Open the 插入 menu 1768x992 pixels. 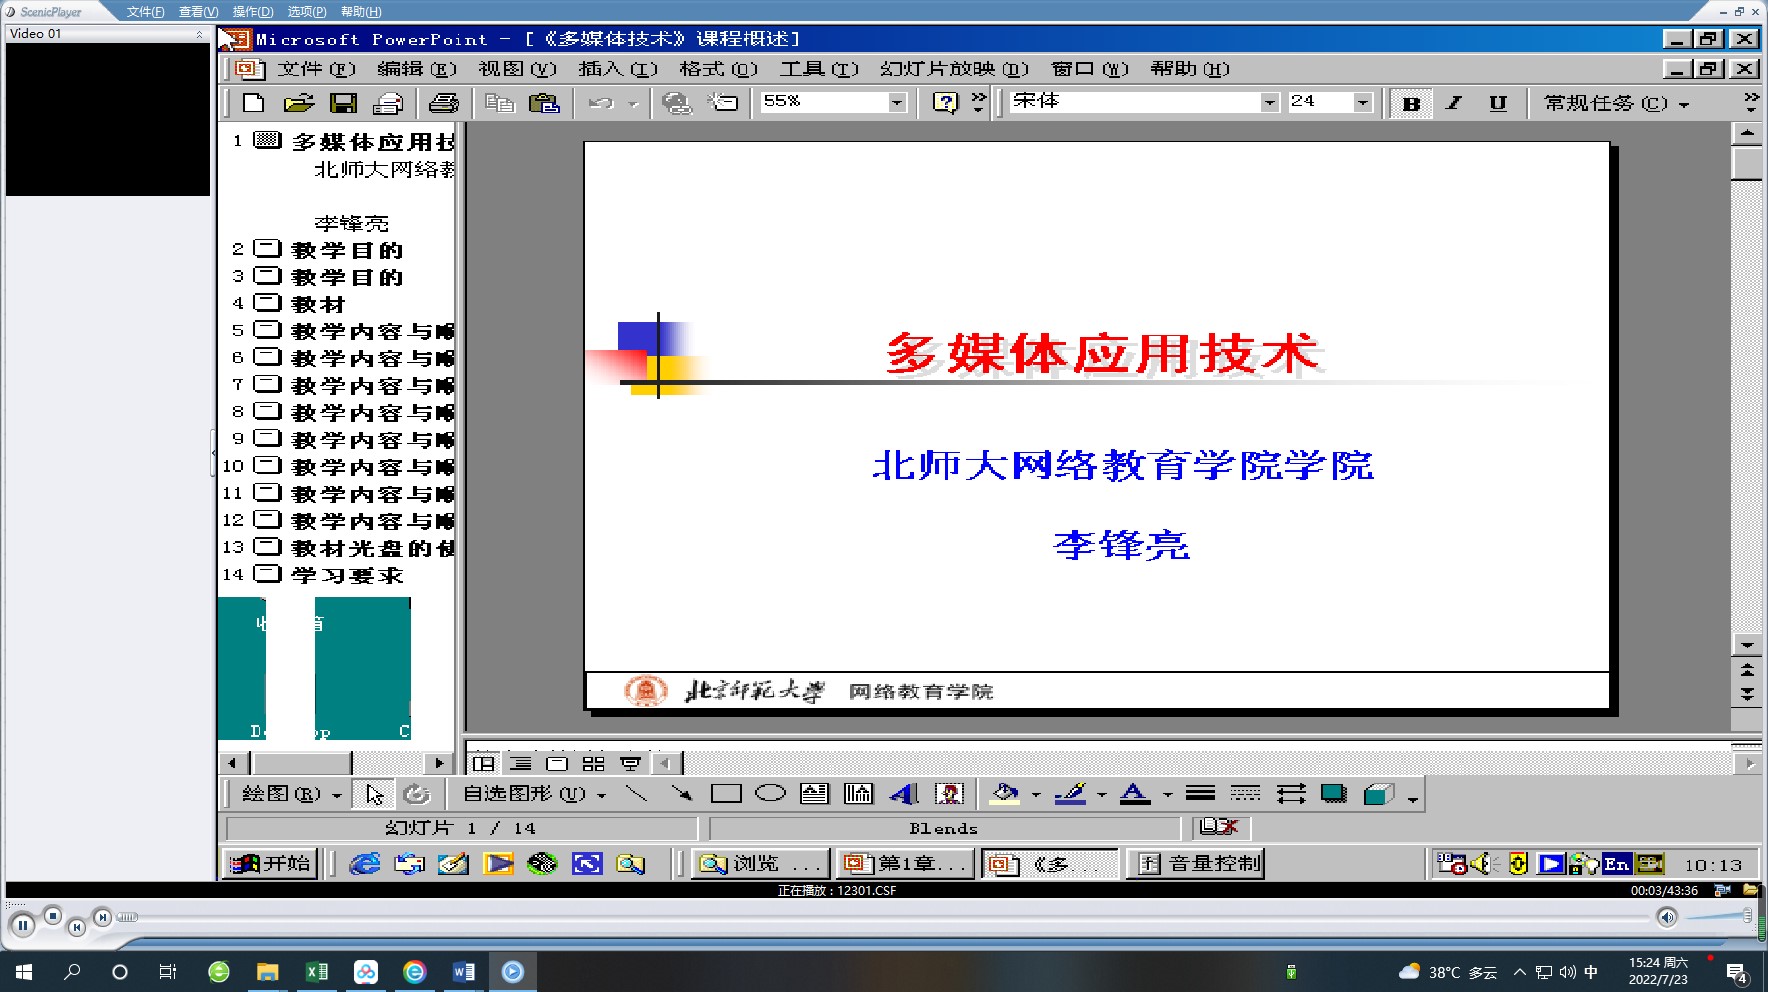pyautogui.click(x=618, y=69)
